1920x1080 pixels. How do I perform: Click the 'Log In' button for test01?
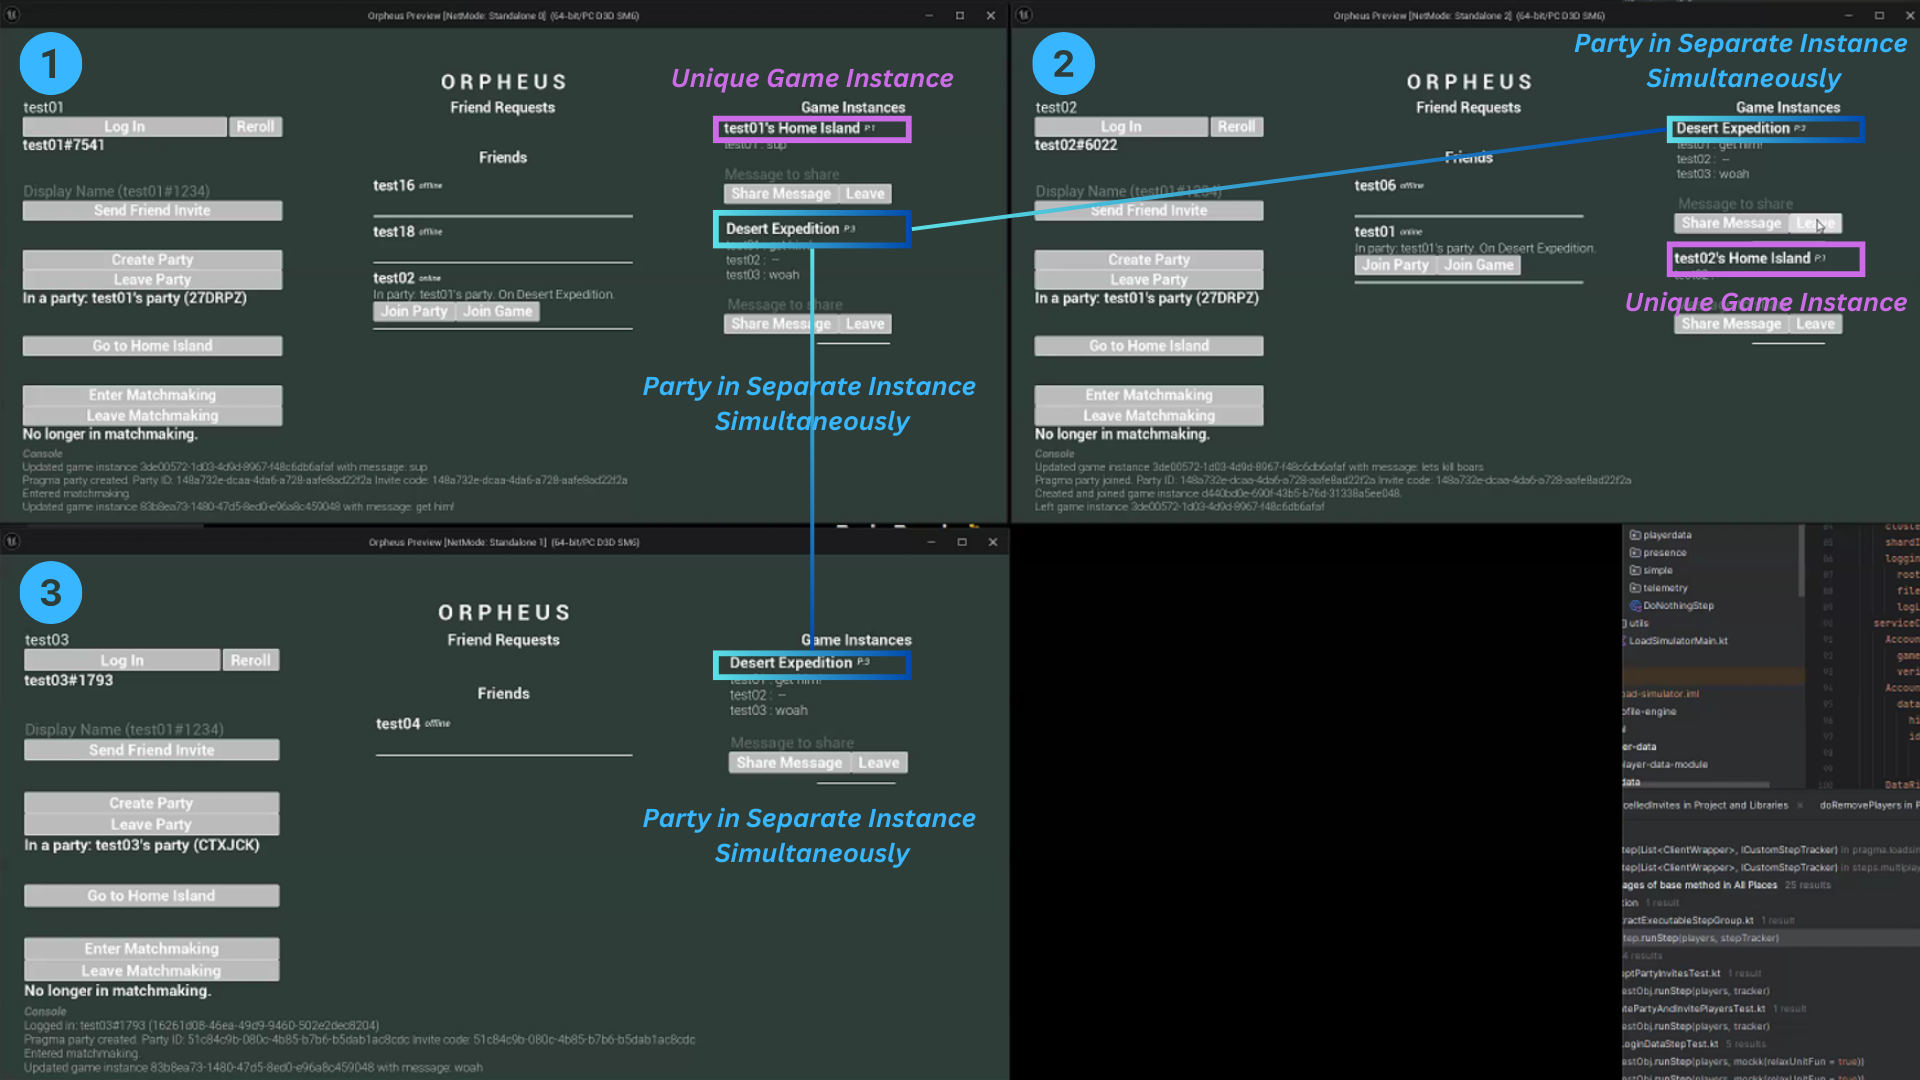123,125
